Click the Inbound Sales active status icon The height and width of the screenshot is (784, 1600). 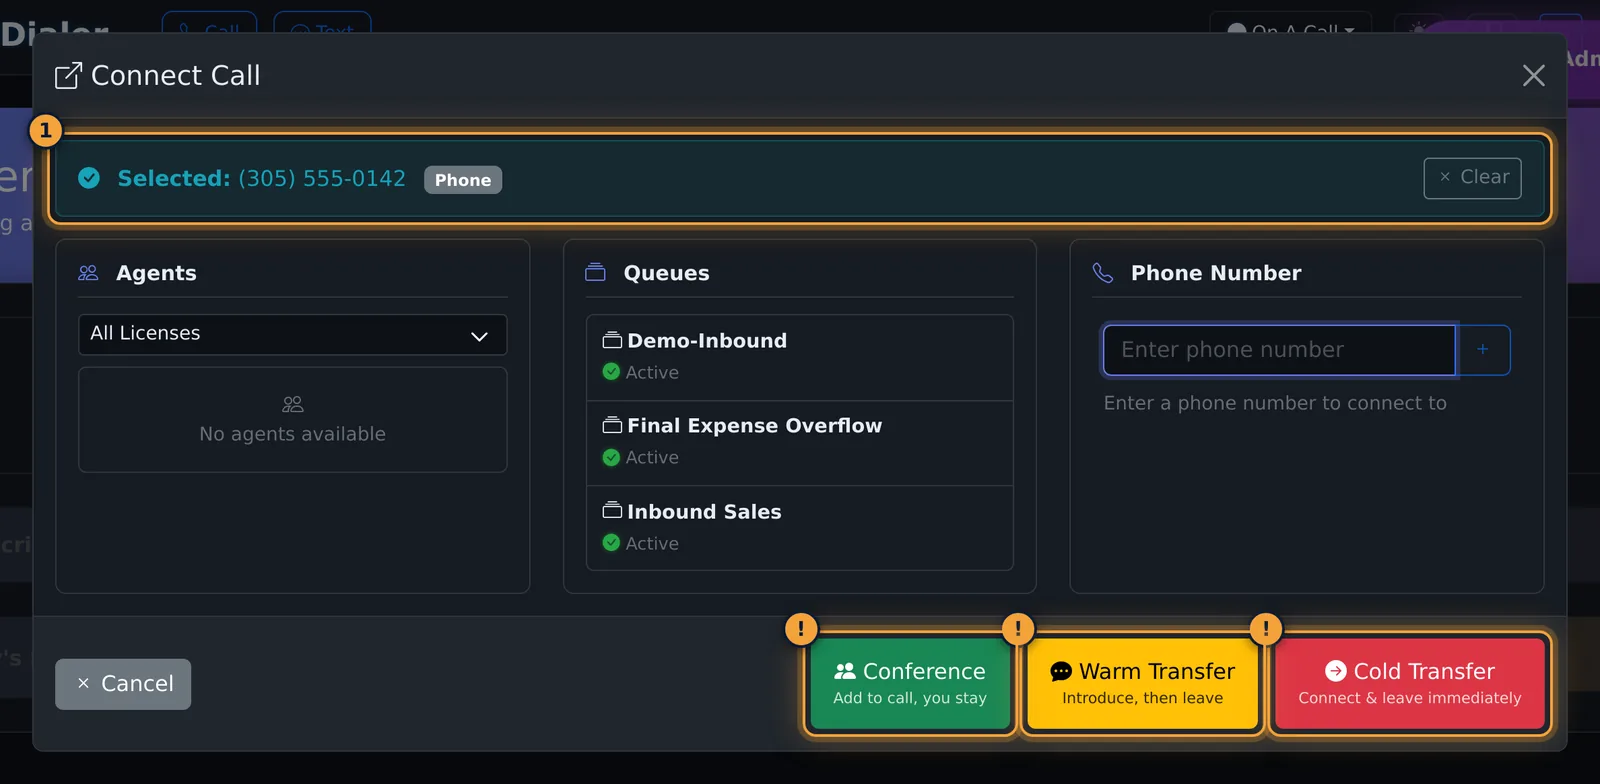click(x=611, y=543)
